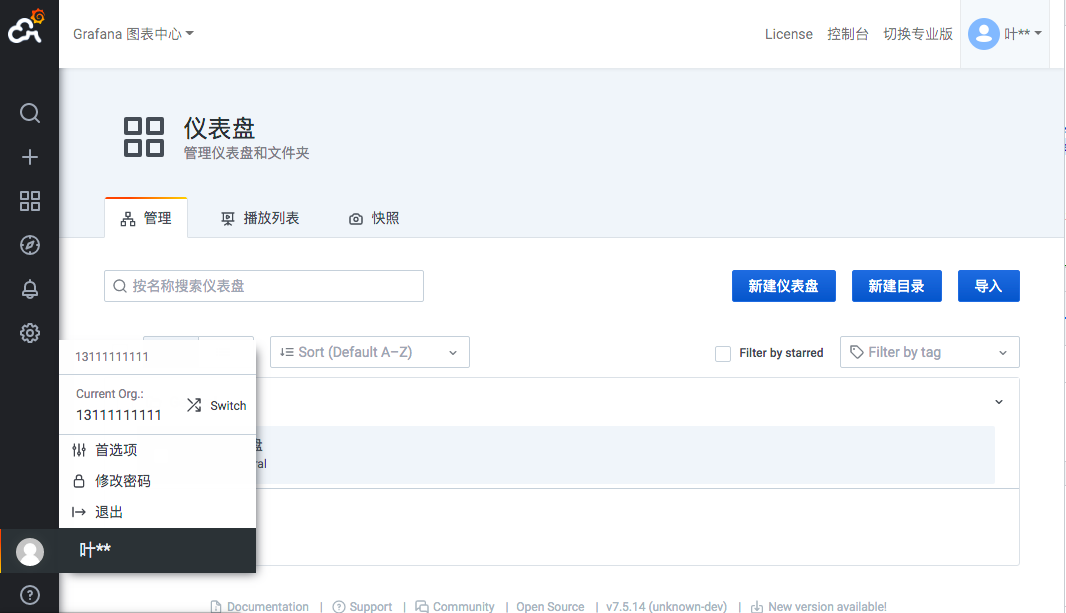
Task: Click the 导入 button
Action: pos(988,286)
